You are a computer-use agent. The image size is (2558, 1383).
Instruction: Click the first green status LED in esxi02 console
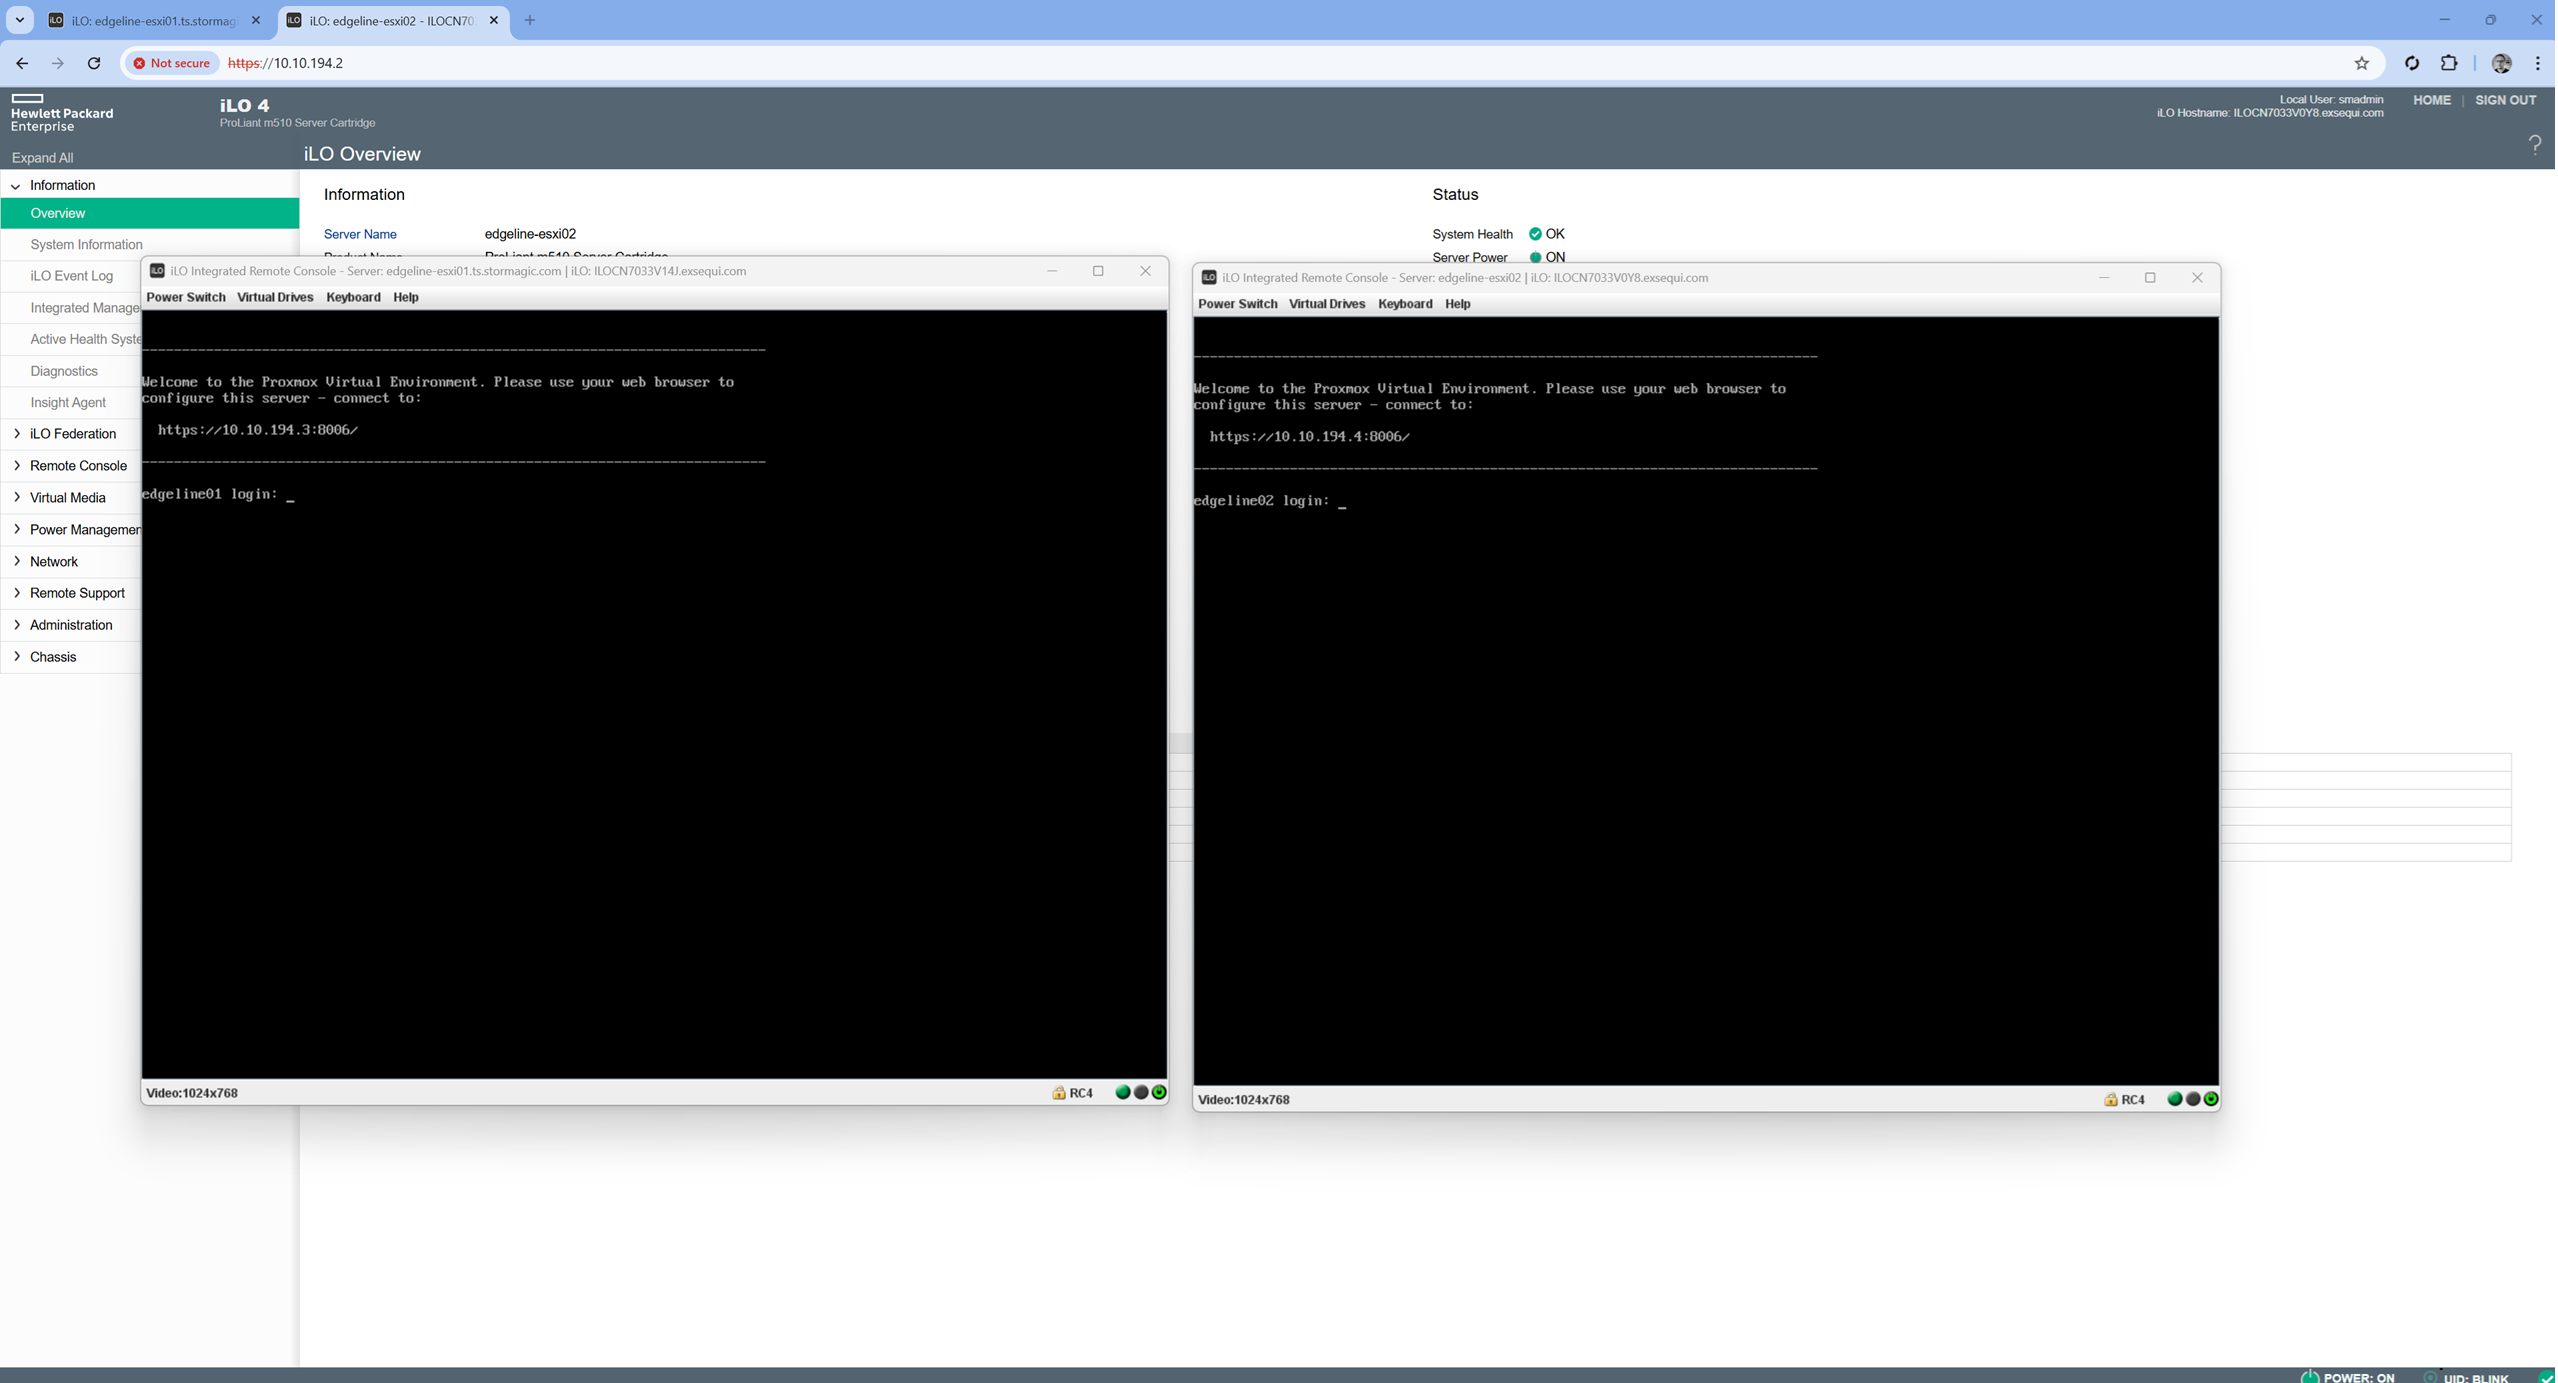click(2175, 1100)
